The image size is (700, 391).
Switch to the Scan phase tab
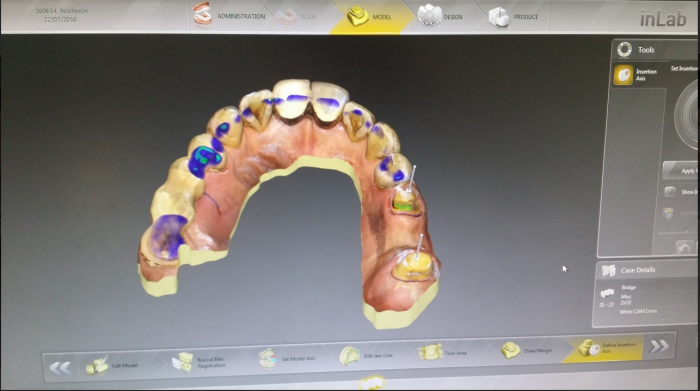point(297,17)
